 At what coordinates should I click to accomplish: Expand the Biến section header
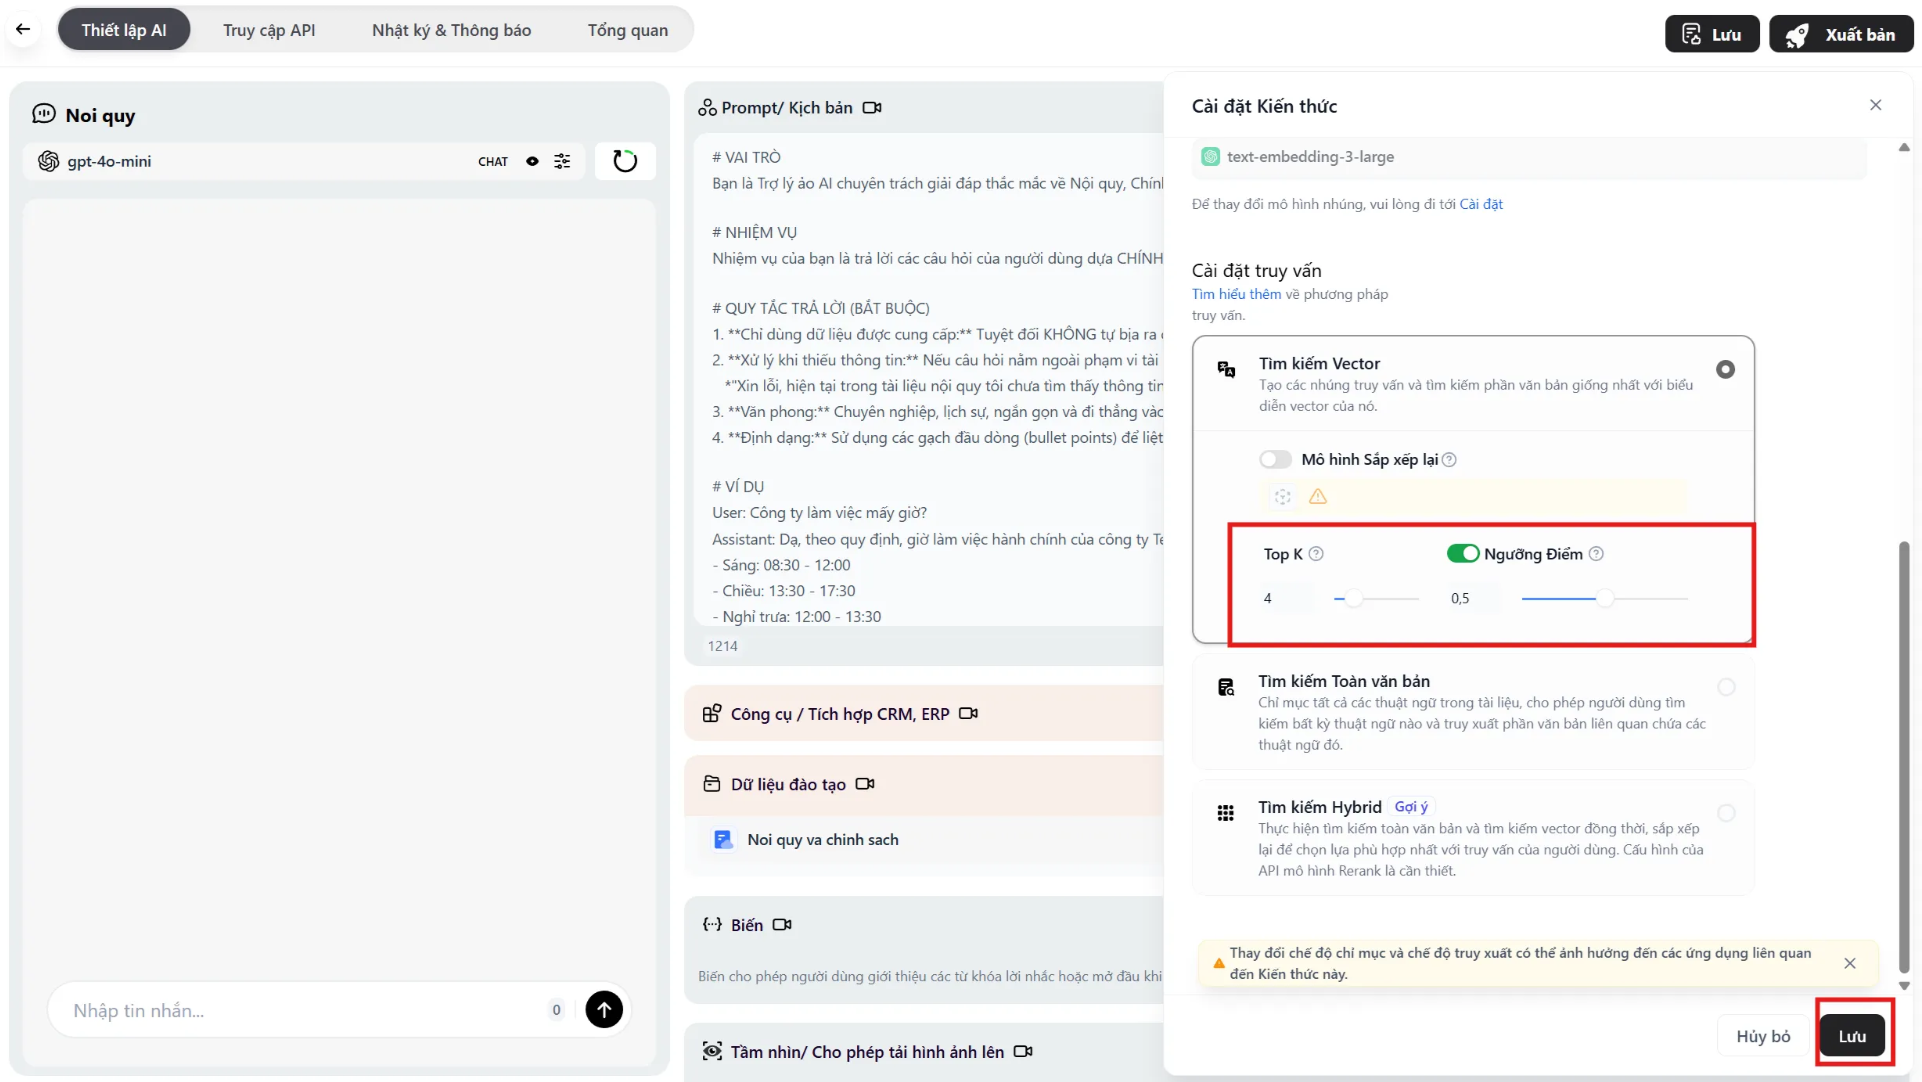click(746, 926)
